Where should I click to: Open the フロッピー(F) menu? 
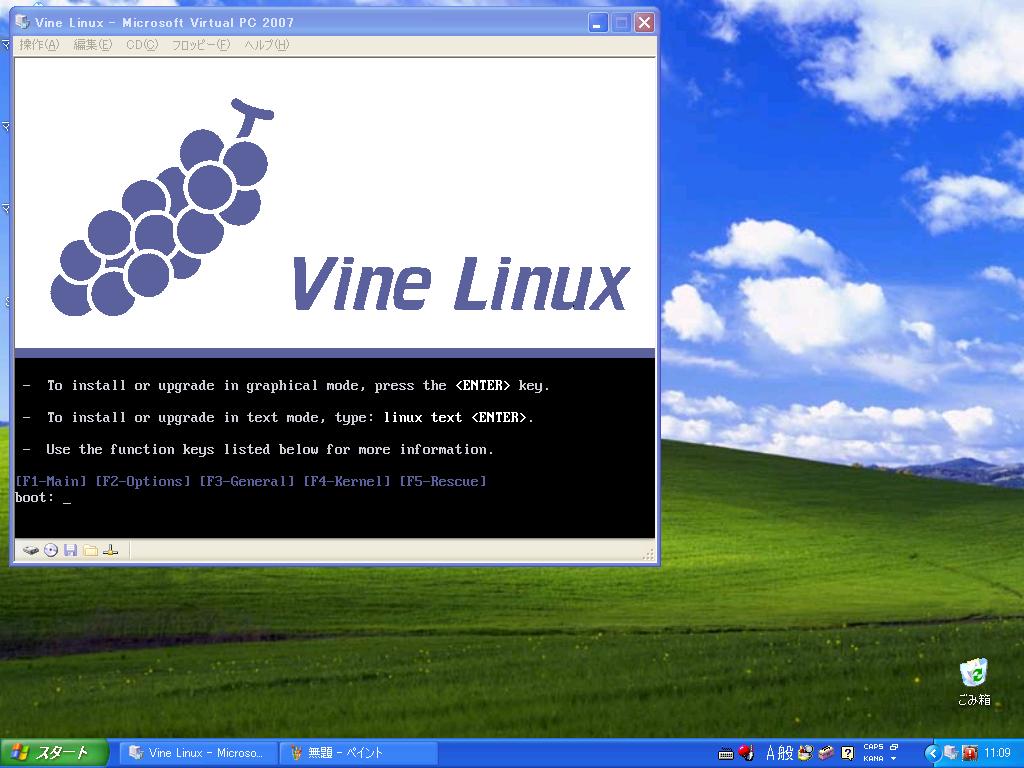(201, 45)
